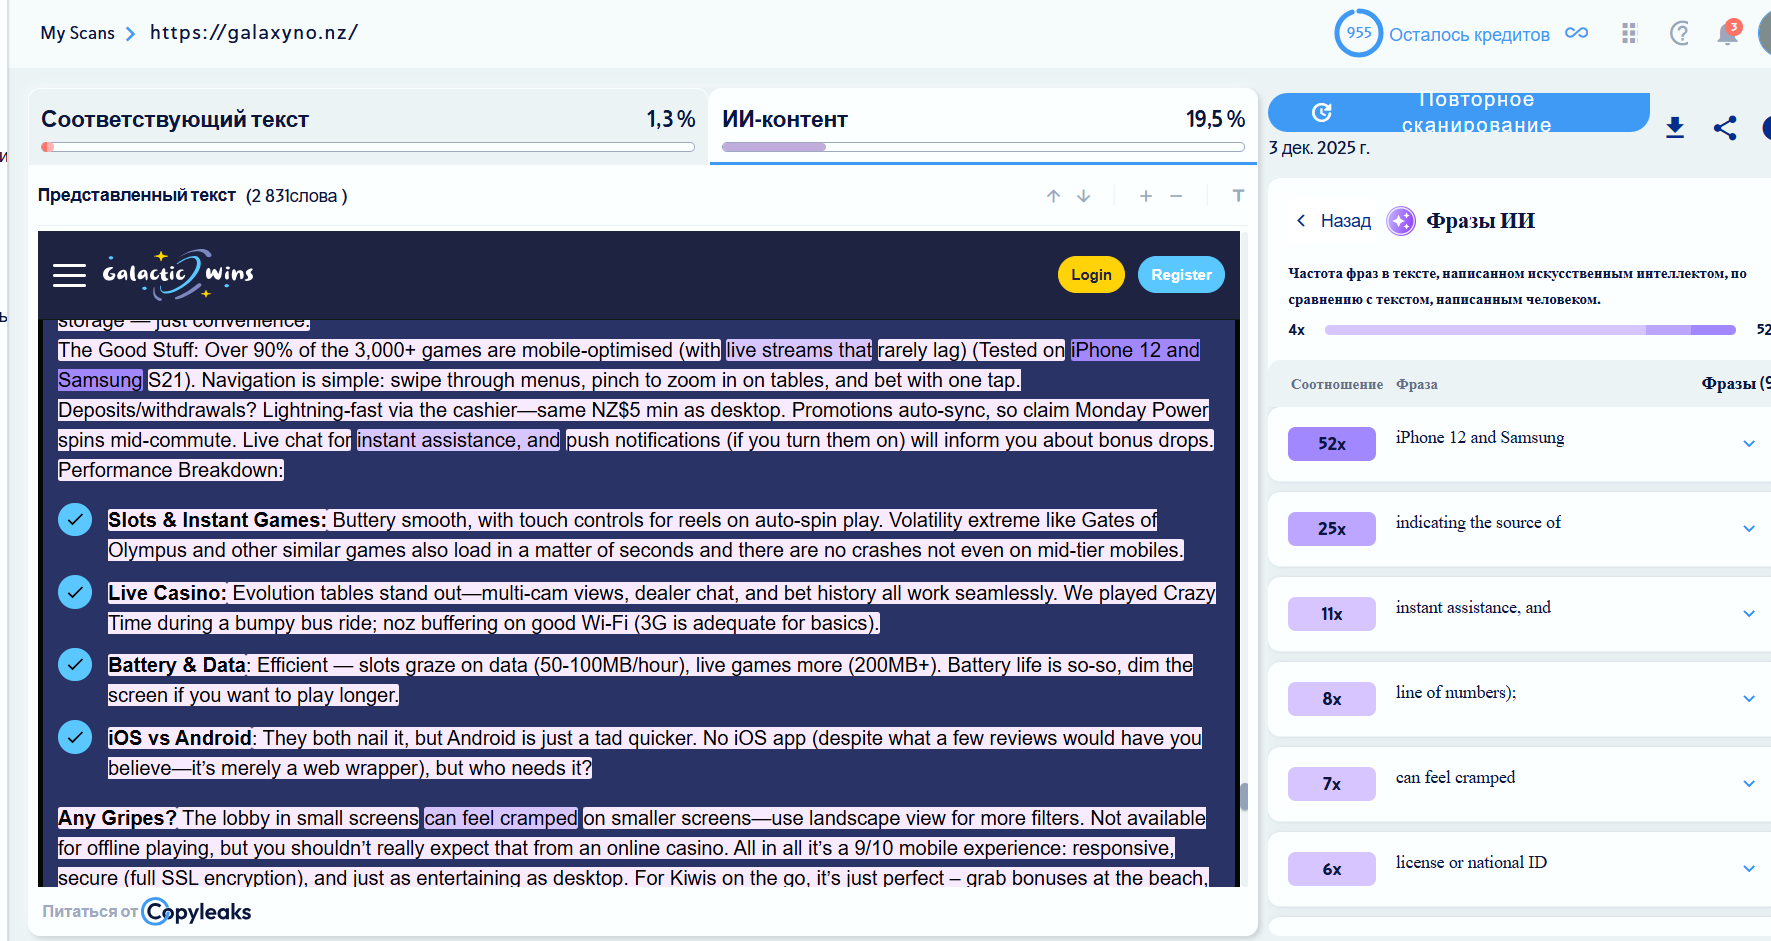Click the matched text 1,3% progress bar

(368, 147)
